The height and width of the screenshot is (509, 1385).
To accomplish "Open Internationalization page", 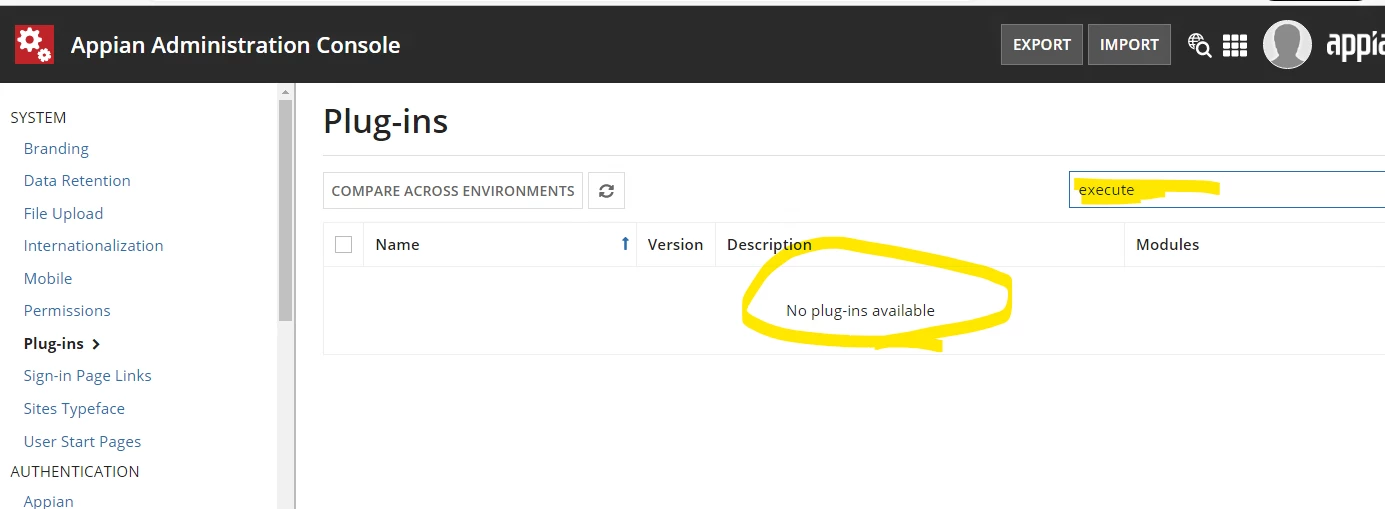I will [x=93, y=245].
